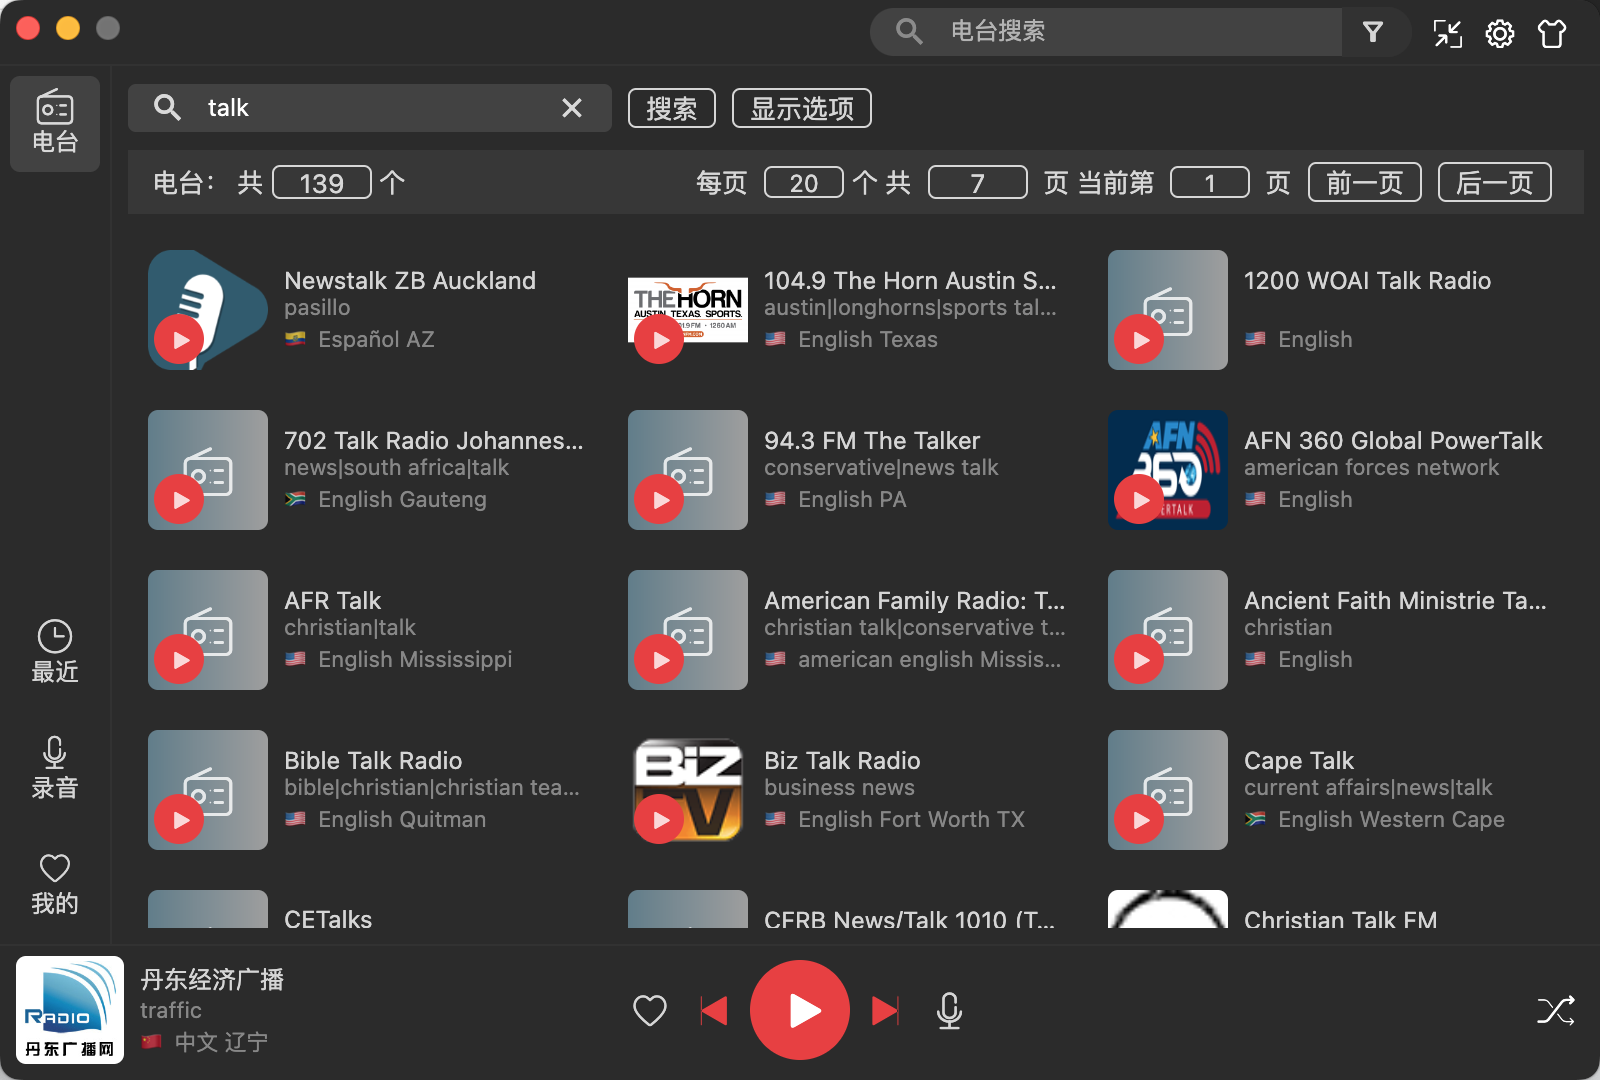Select the AFR Talk title
Screen dimensions: 1600x1080
[x=332, y=600]
